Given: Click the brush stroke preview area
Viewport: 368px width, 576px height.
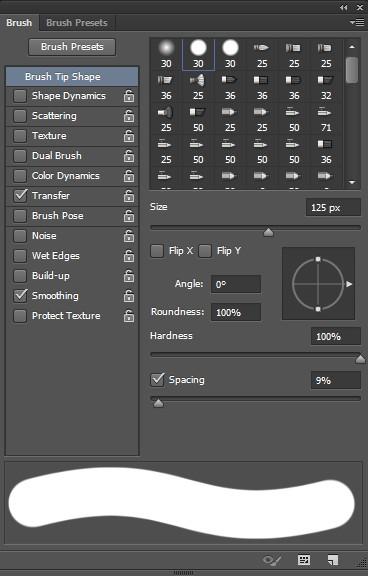Looking at the screenshot, I should coord(184,503).
